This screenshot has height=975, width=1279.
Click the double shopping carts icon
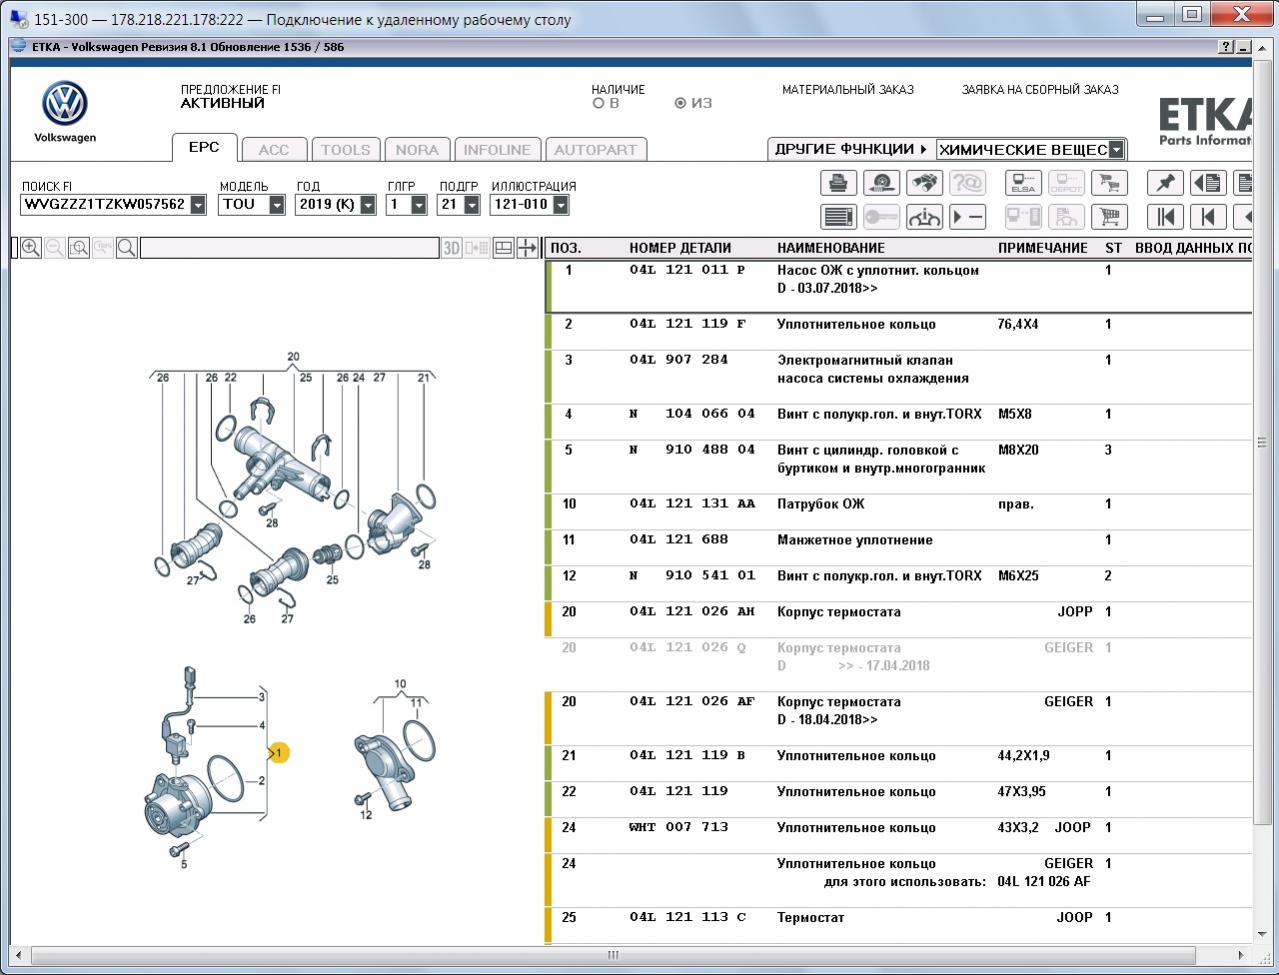point(1109,183)
